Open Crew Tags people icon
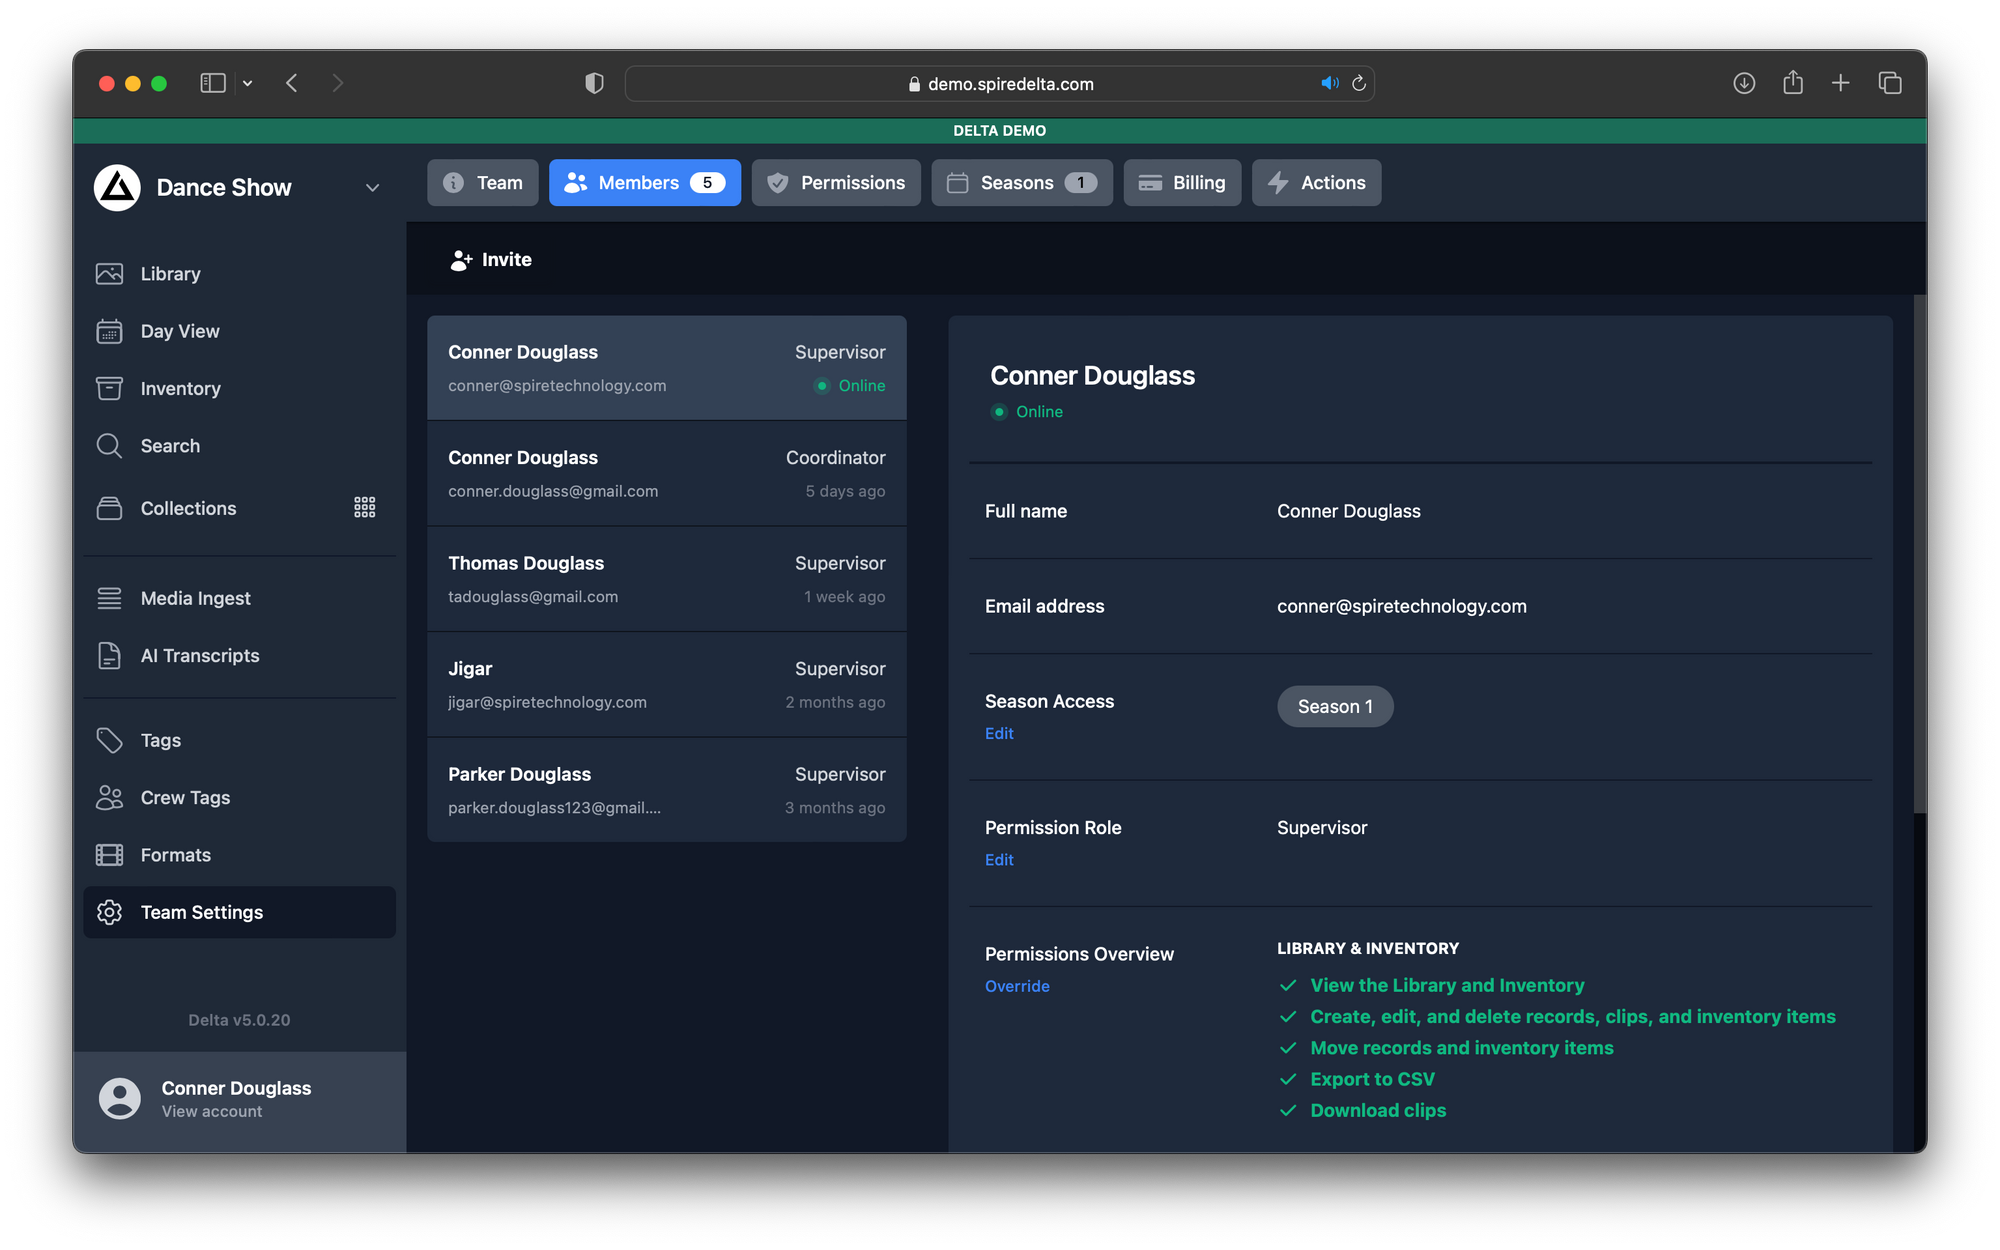This screenshot has height=1250, width=2000. click(109, 798)
